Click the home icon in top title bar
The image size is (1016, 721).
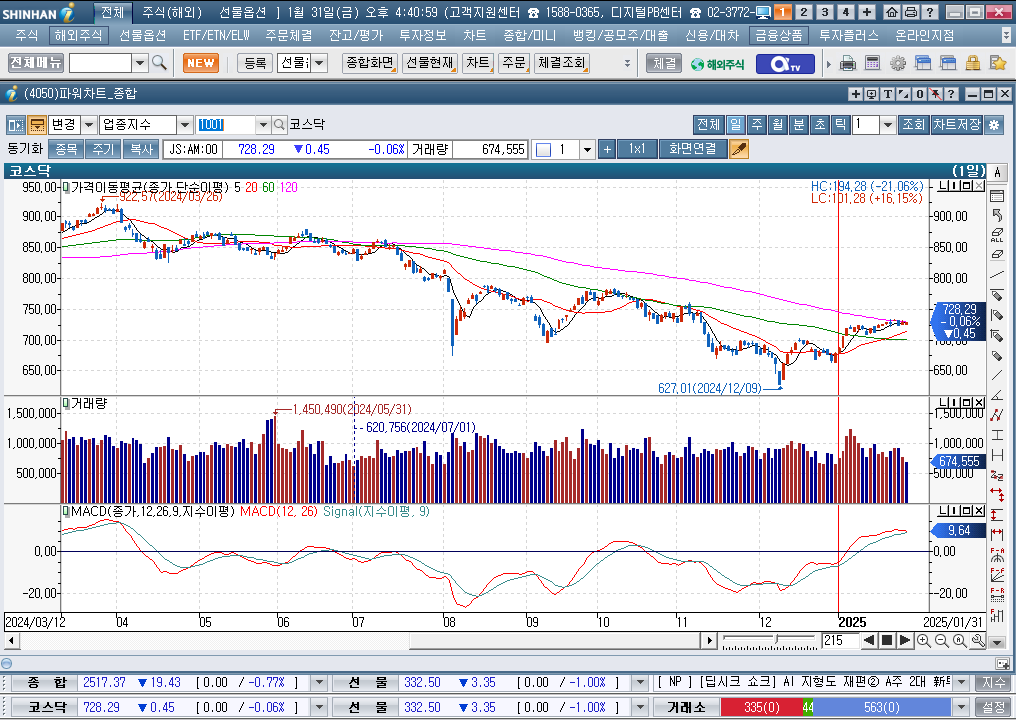click(x=892, y=12)
